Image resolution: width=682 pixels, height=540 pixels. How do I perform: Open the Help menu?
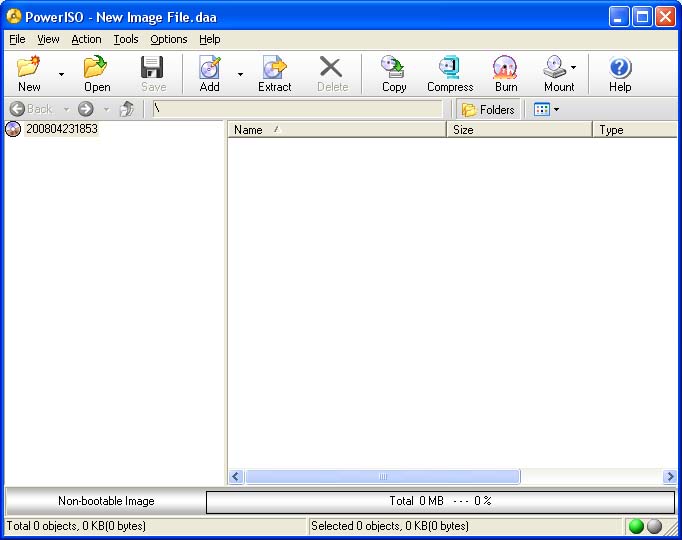[x=210, y=39]
